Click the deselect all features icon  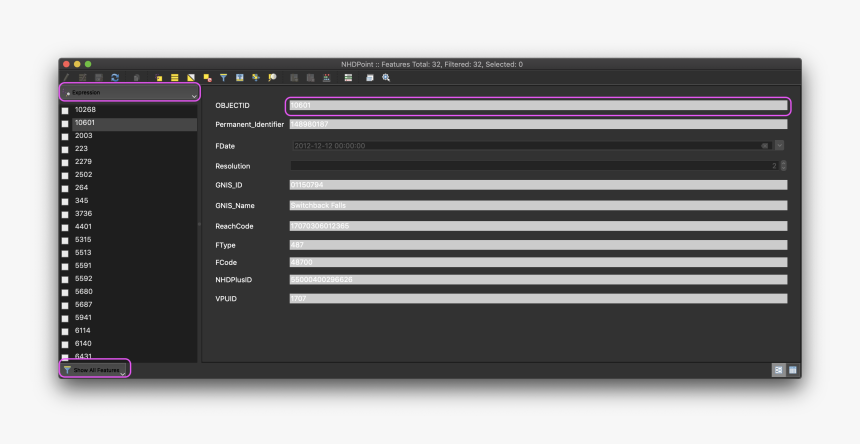pyautogui.click(x=207, y=77)
